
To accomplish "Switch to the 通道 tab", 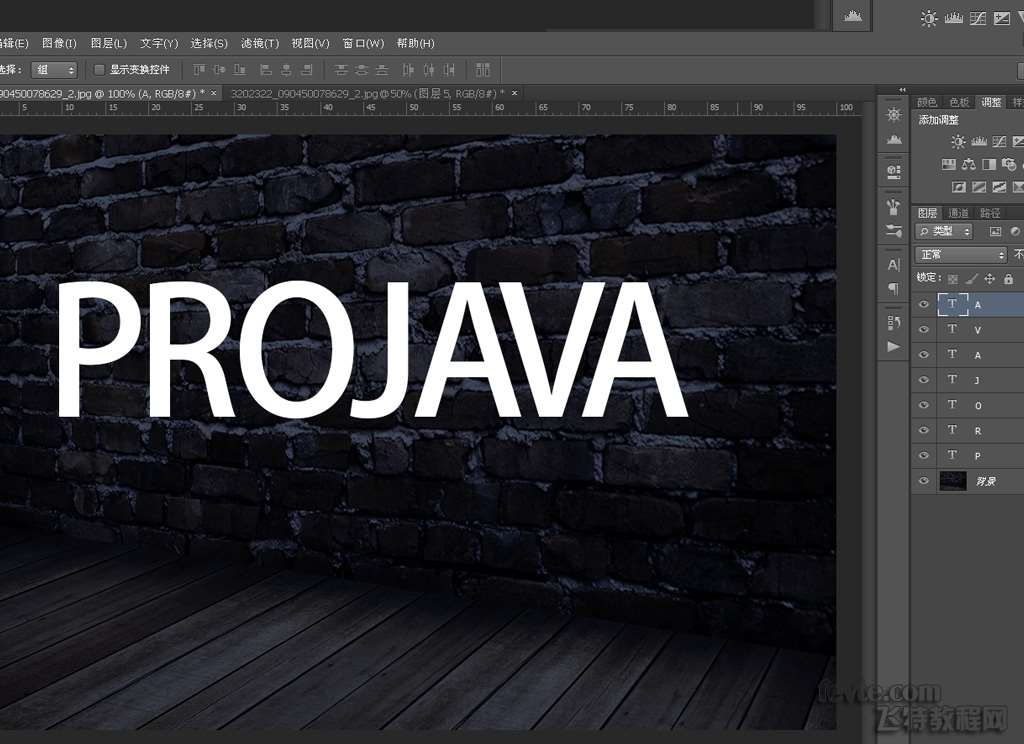I will (958, 213).
